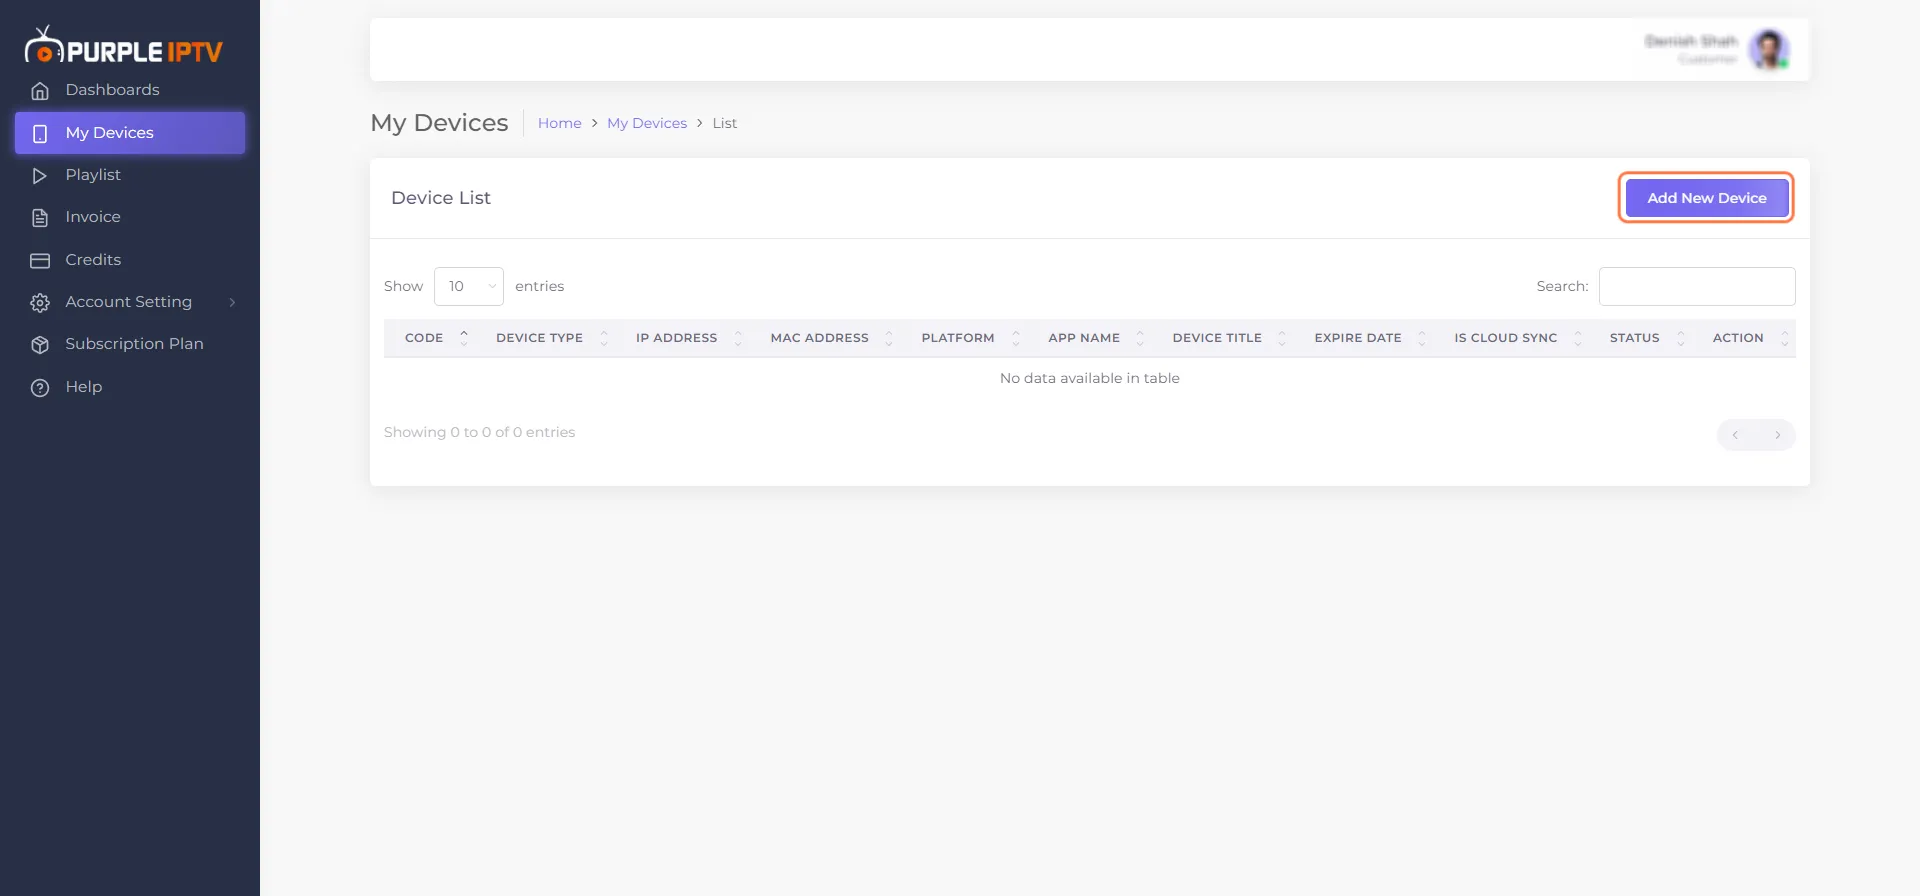
Task: Go to next table page arrow
Action: coord(1777,435)
